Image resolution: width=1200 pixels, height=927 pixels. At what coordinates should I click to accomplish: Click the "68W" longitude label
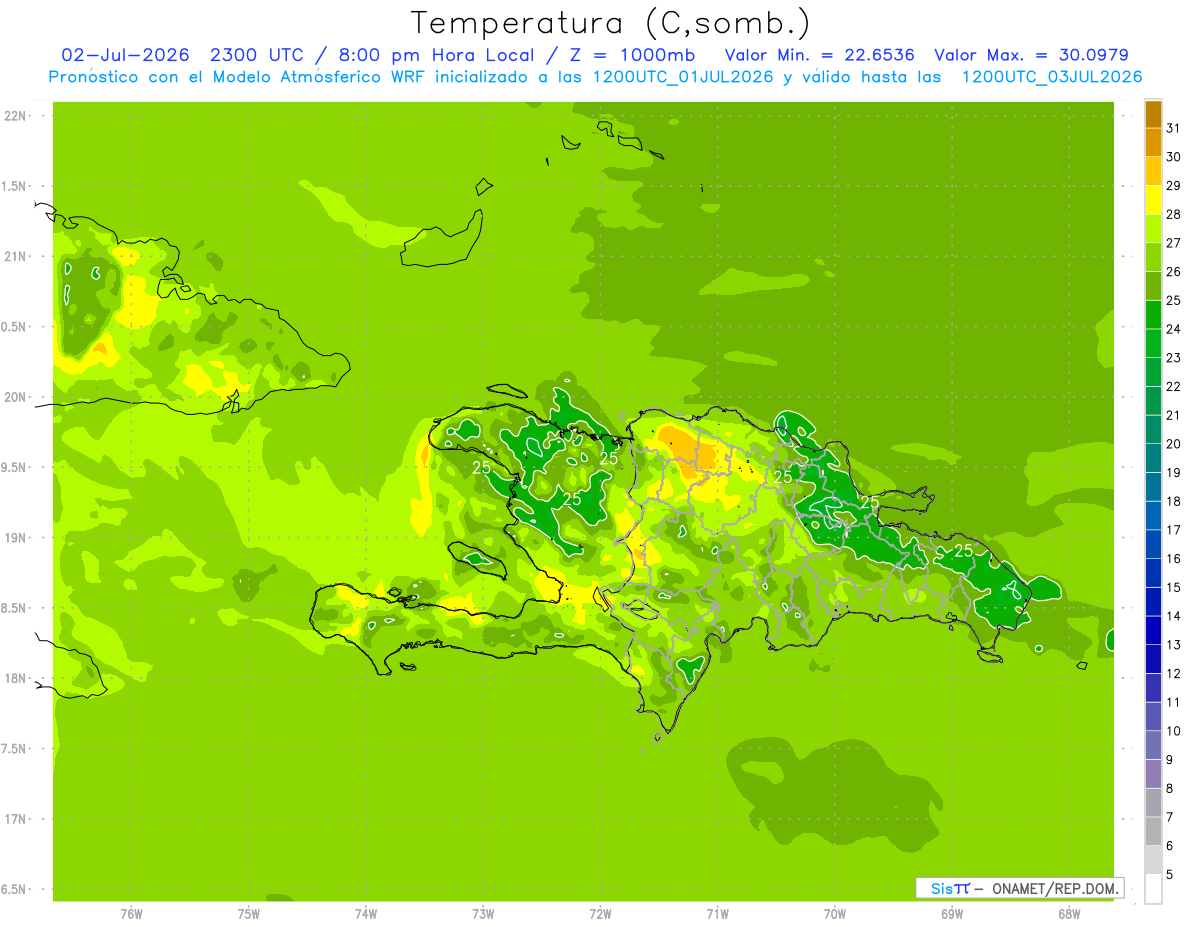click(x=1068, y=914)
